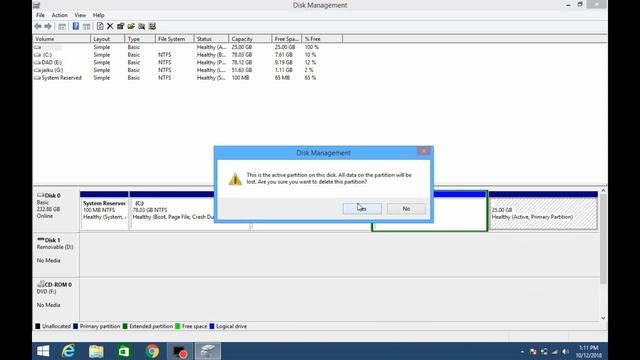Open the Windows Store taskbar icon

pyautogui.click(x=124, y=351)
